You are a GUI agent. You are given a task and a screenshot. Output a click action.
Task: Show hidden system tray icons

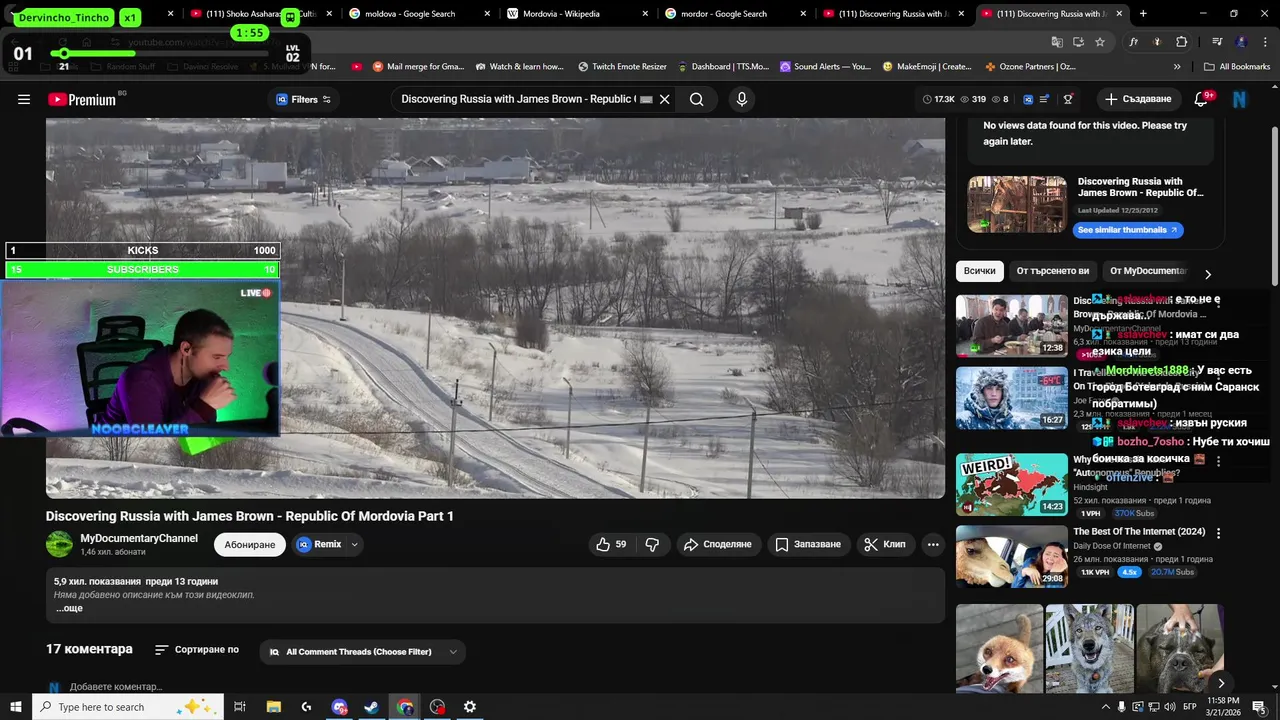1106,707
